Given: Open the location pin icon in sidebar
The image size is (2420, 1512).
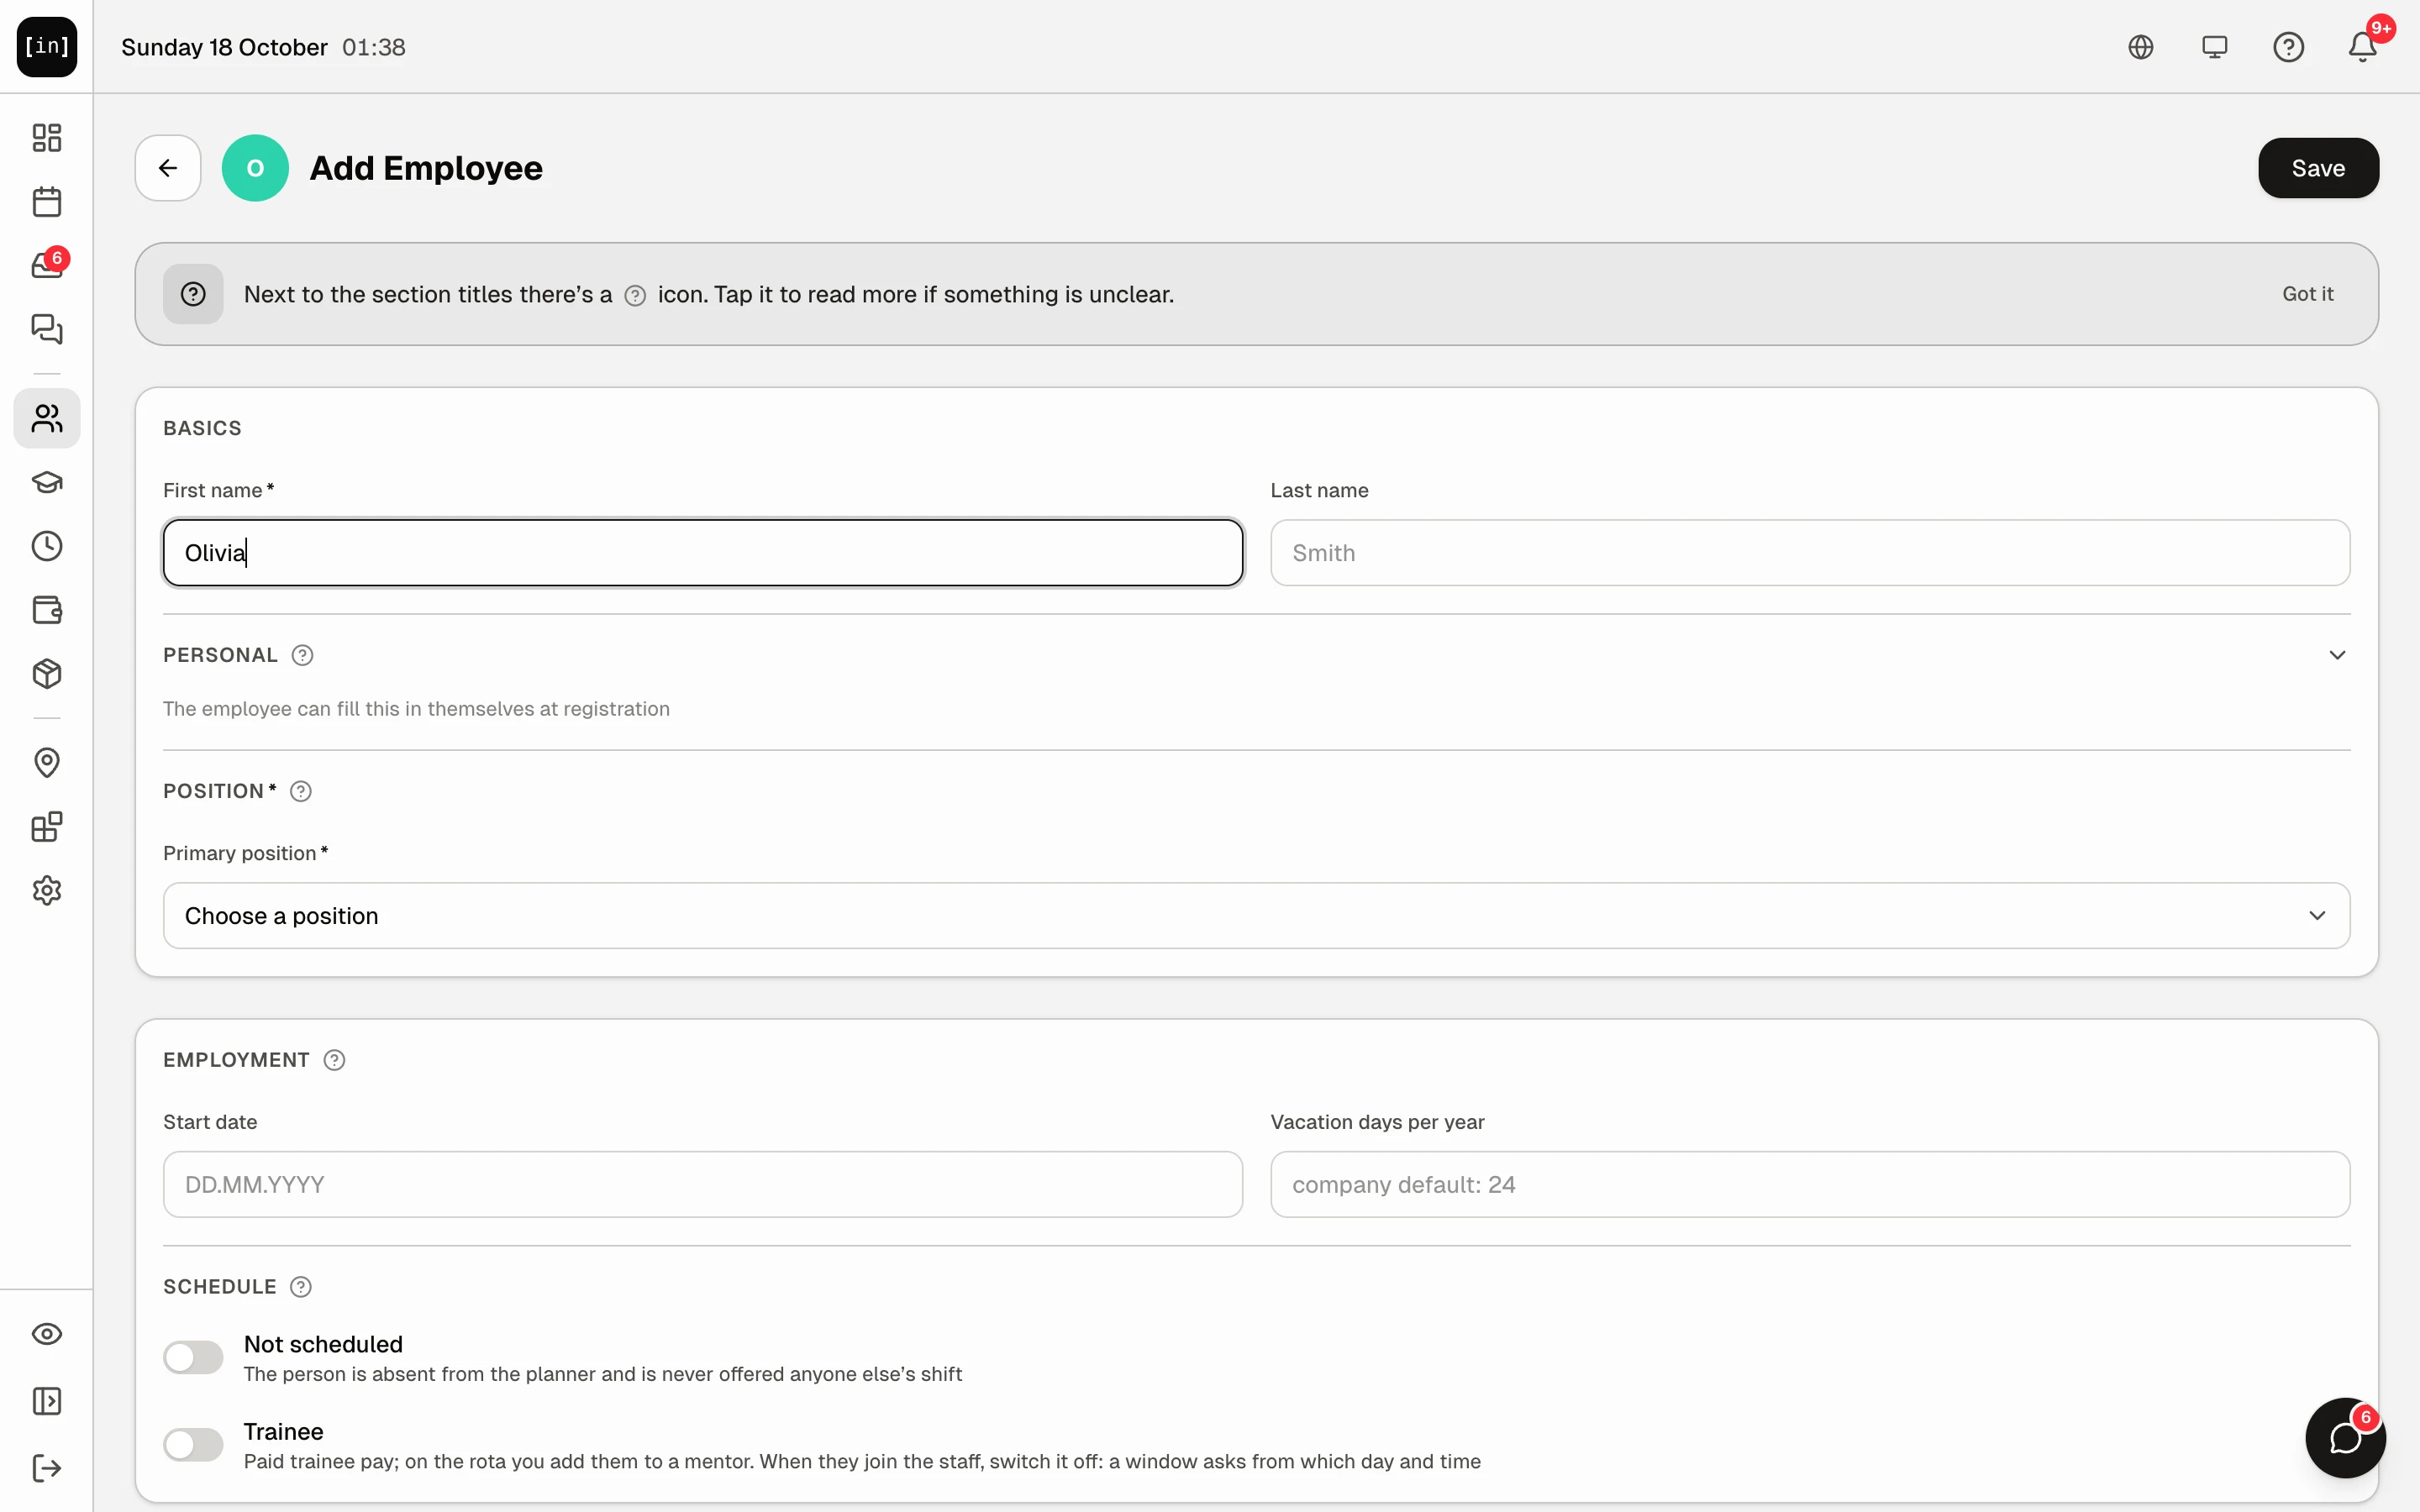Looking at the screenshot, I should click(47, 763).
